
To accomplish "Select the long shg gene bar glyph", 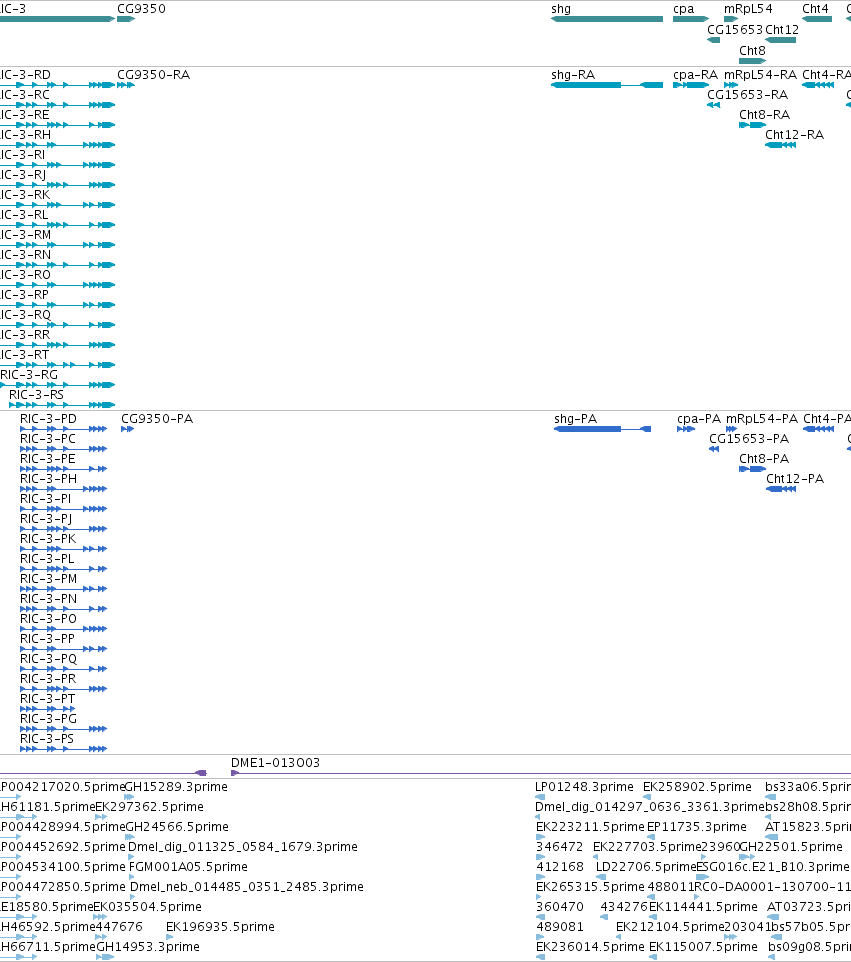I will pyautogui.click(x=607, y=19).
